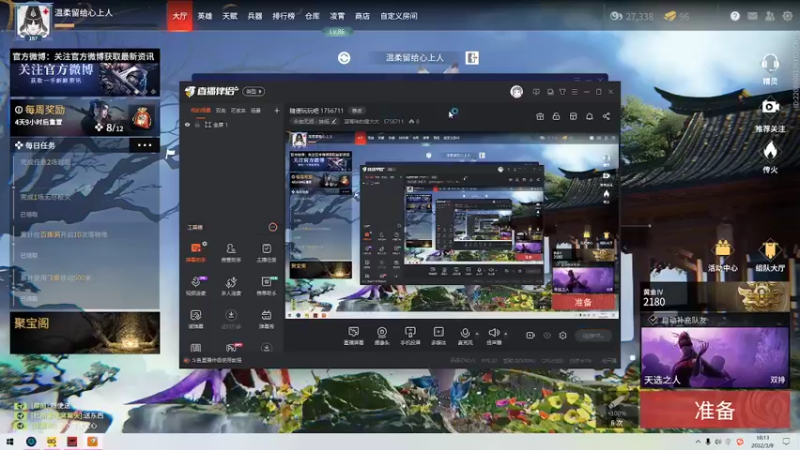Open 活动中心 in the game lobby
Viewport: 800px width, 450px height.
pyautogui.click(x=722, y=255)
